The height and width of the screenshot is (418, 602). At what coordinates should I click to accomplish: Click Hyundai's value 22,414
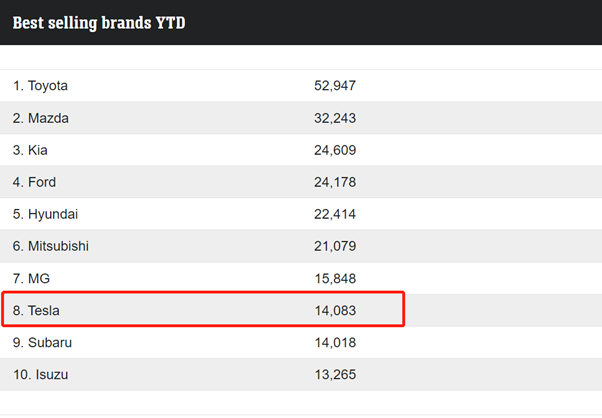pyautogui.click(x=335, y=214)
